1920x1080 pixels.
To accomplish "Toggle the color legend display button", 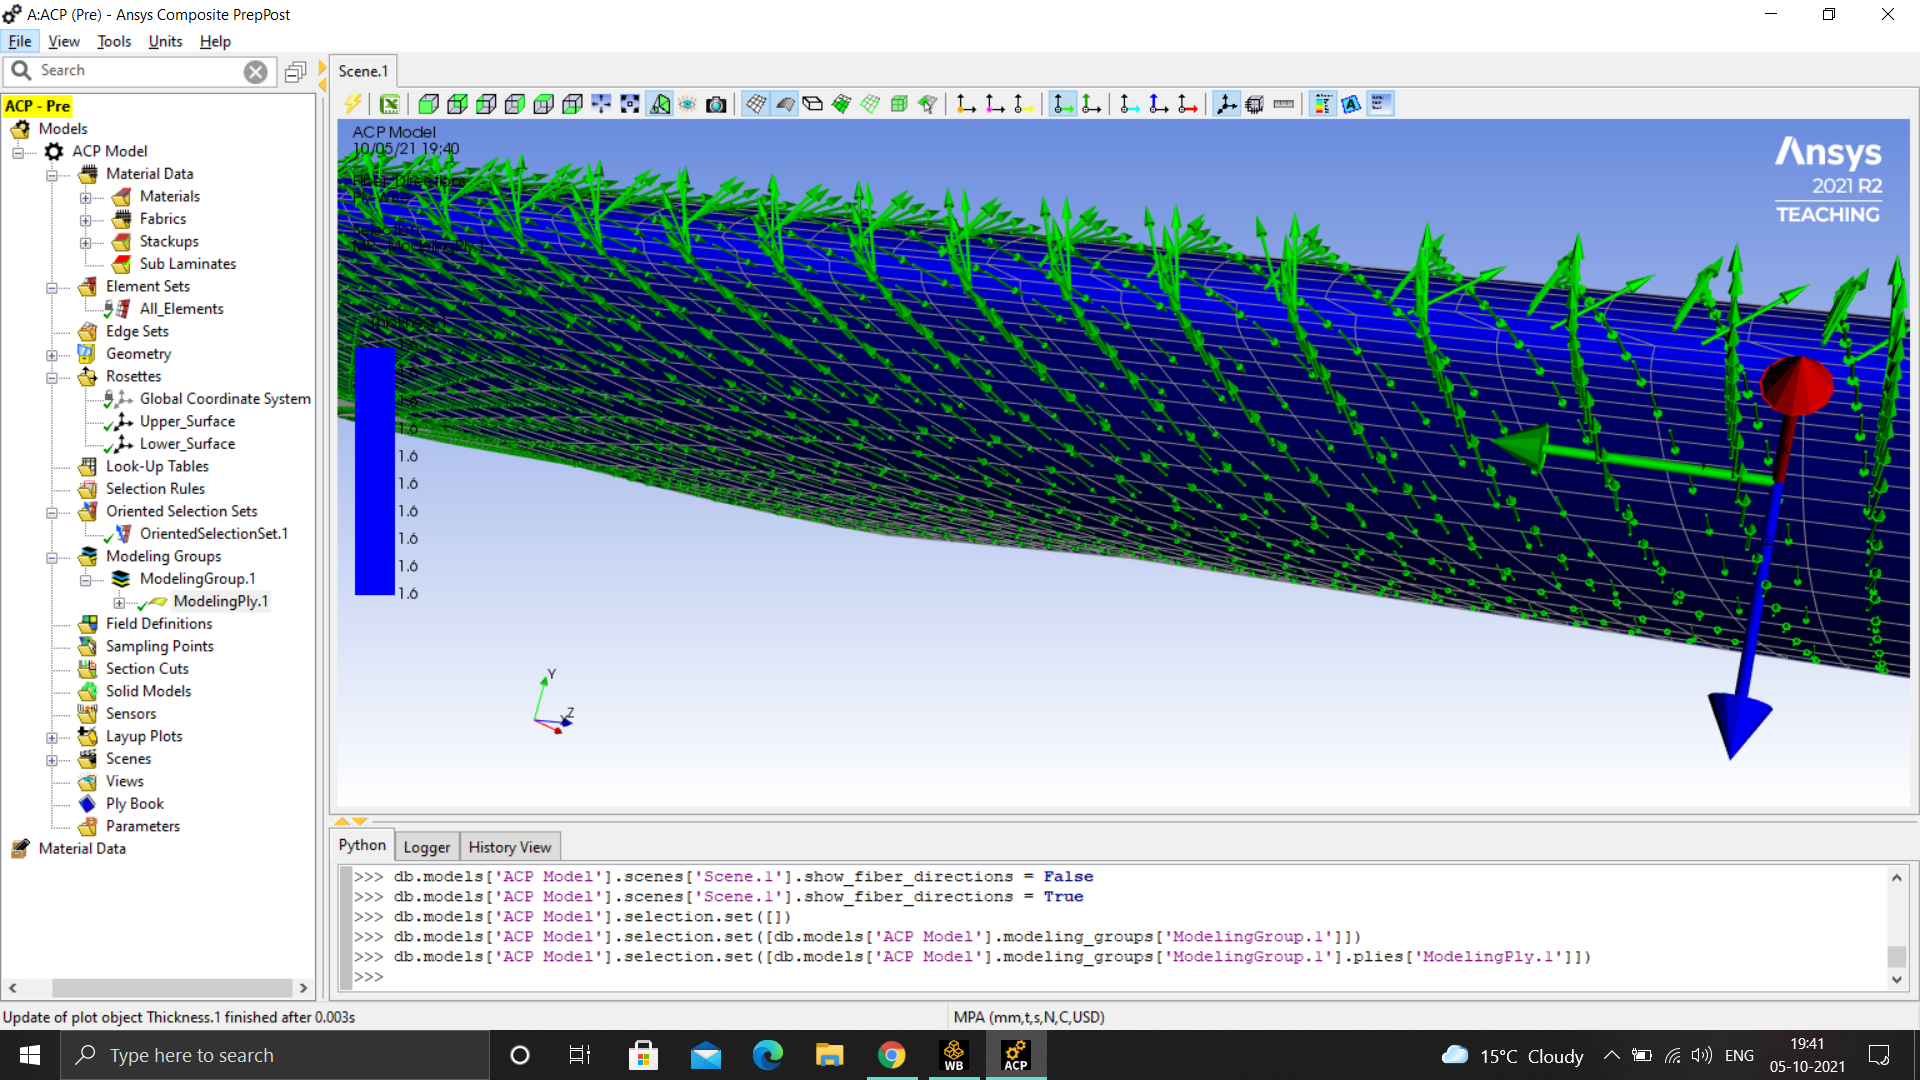I will [x=1323, y=104].
